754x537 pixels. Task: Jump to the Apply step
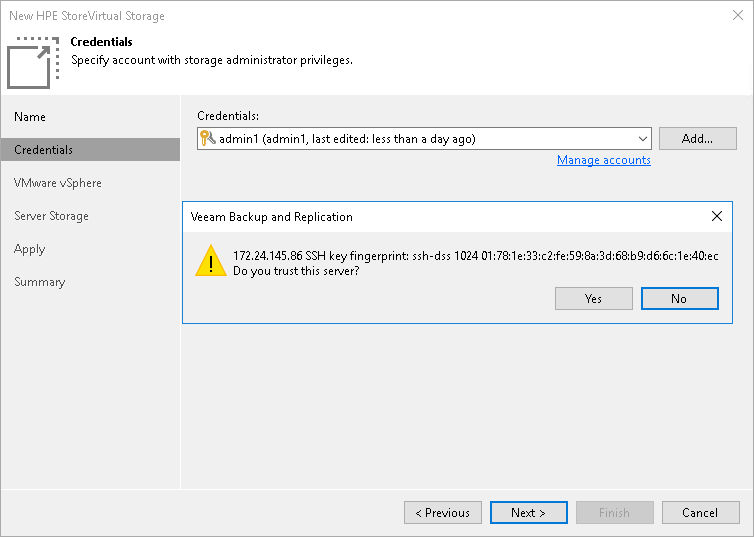click(30, 249)
